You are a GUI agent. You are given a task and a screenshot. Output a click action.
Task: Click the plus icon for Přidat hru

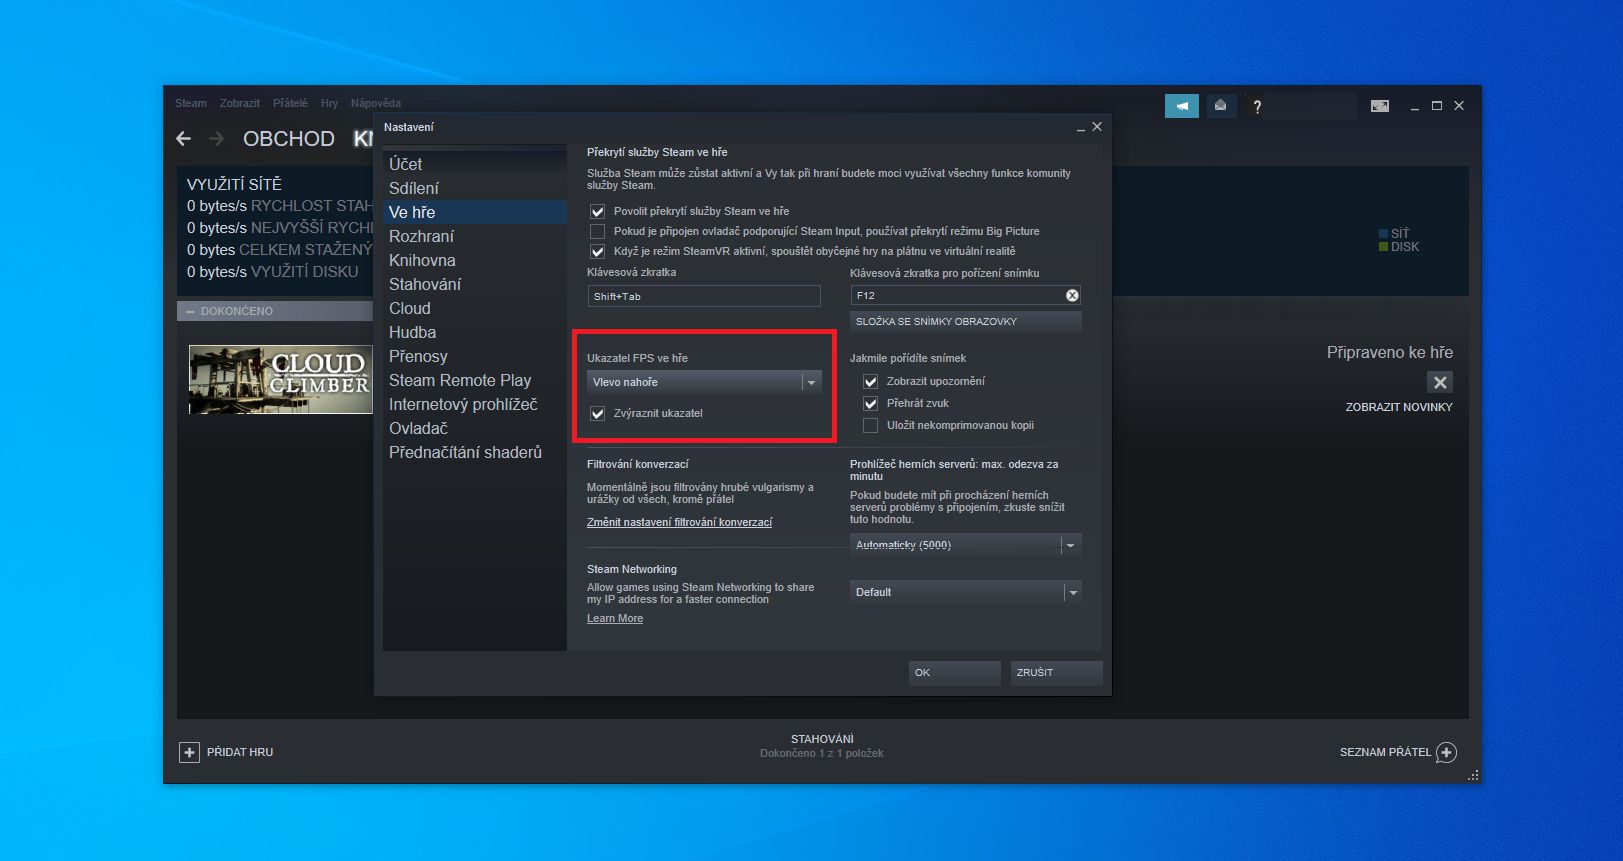pos(189,752)
